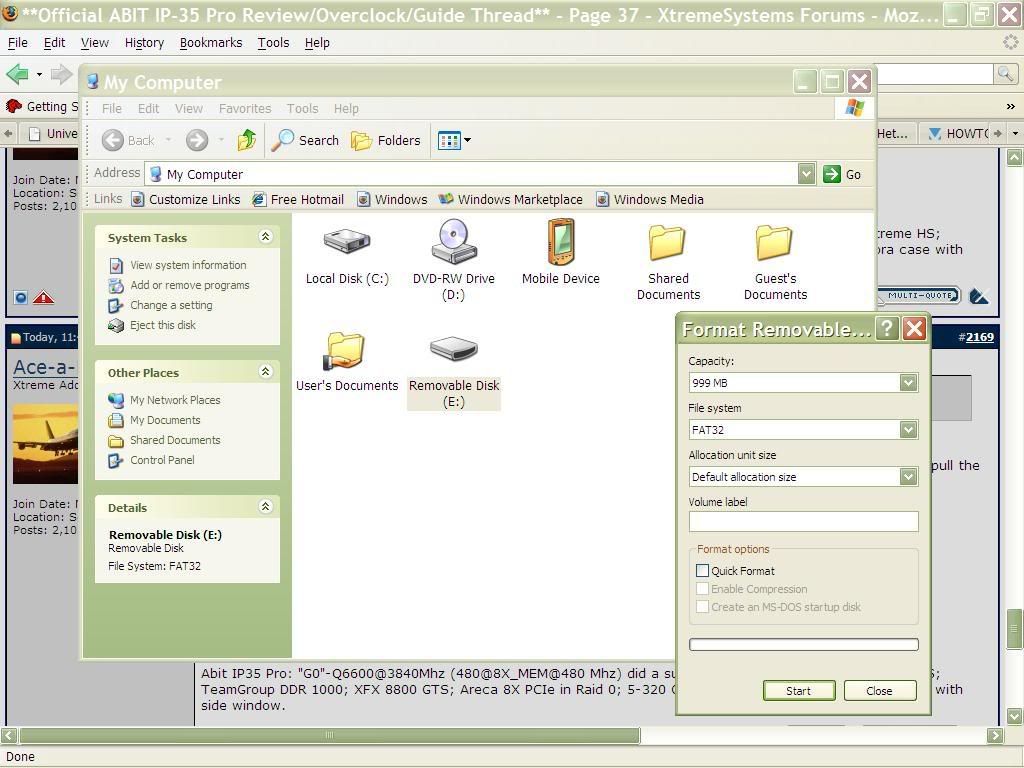Click the Firefox vertical scrollbar down arrow

click(x=1014, y=716)
